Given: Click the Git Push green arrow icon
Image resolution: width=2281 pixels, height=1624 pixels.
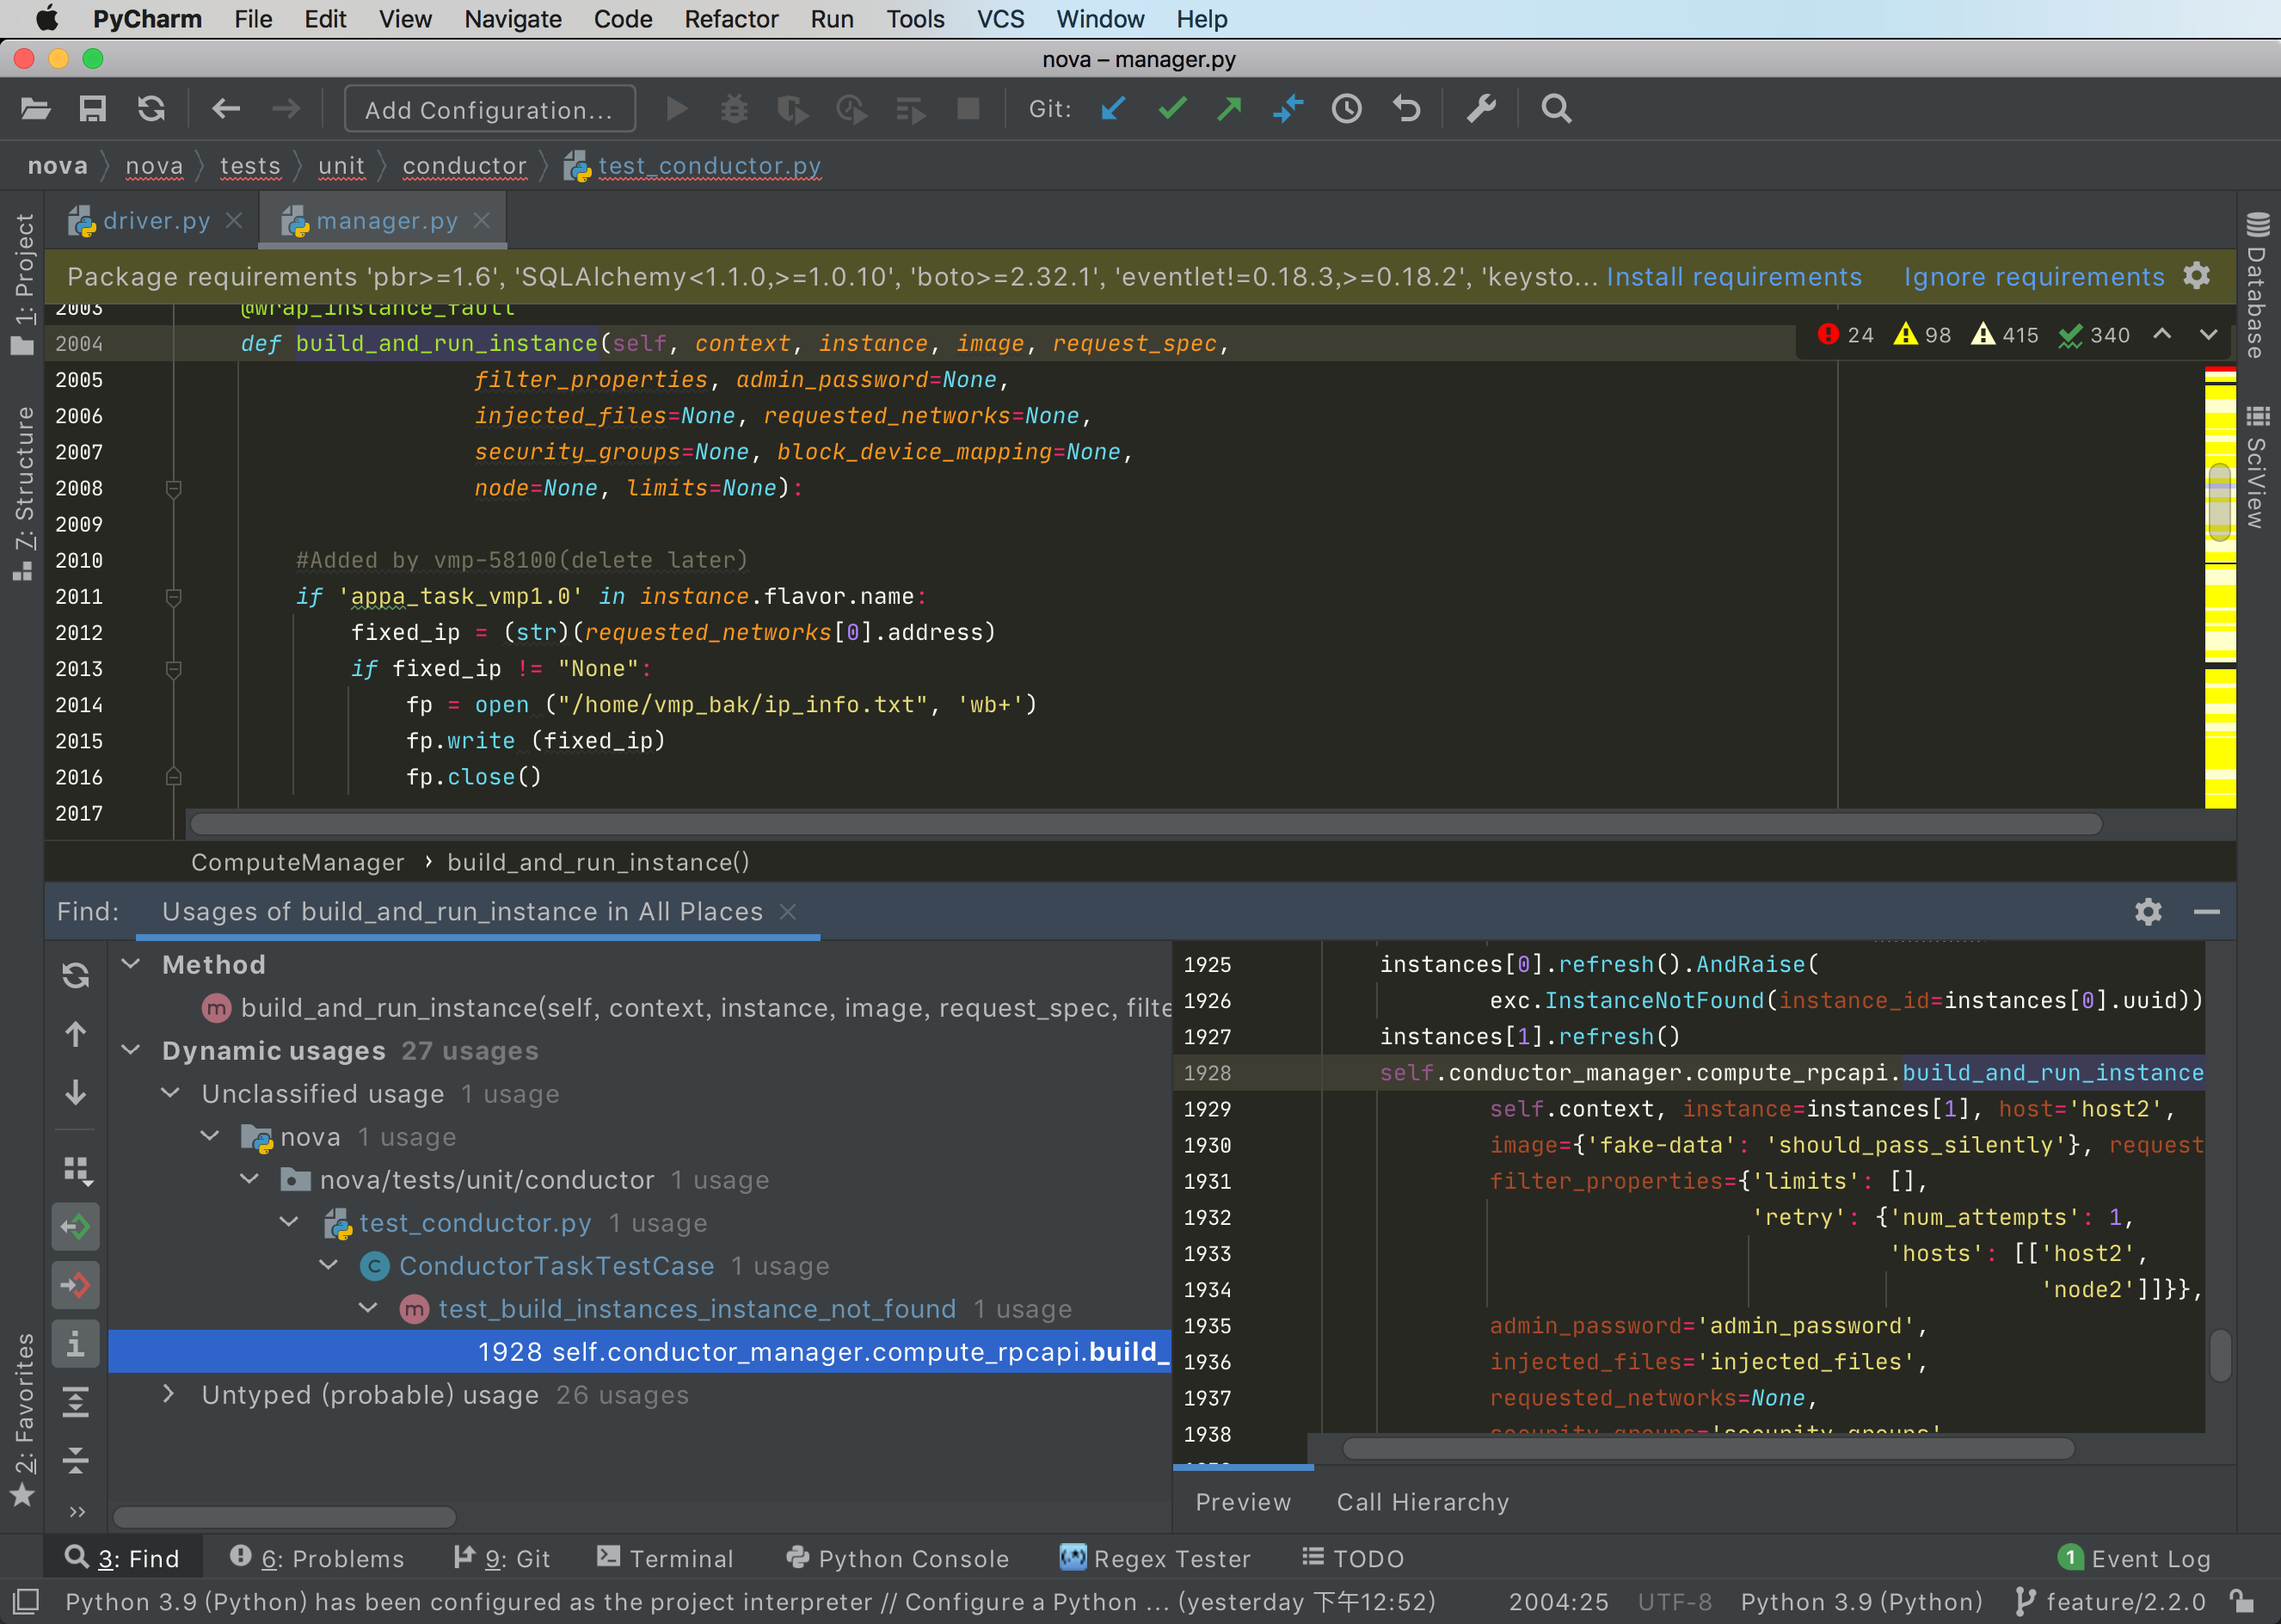Looking at the screenshot, I should click(x=1229, y=108).
